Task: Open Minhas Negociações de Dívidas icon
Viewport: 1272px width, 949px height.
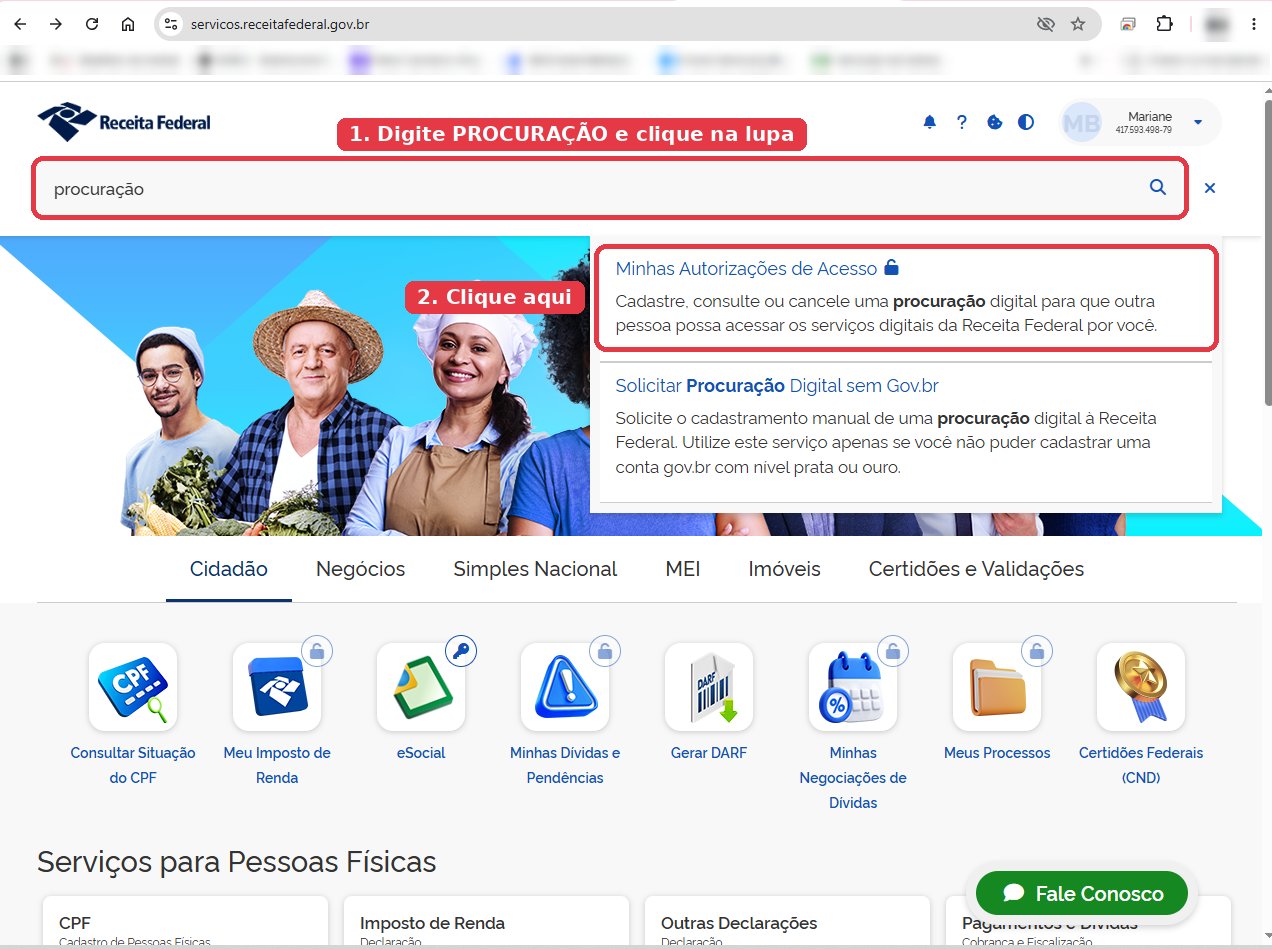Action: 853,687
